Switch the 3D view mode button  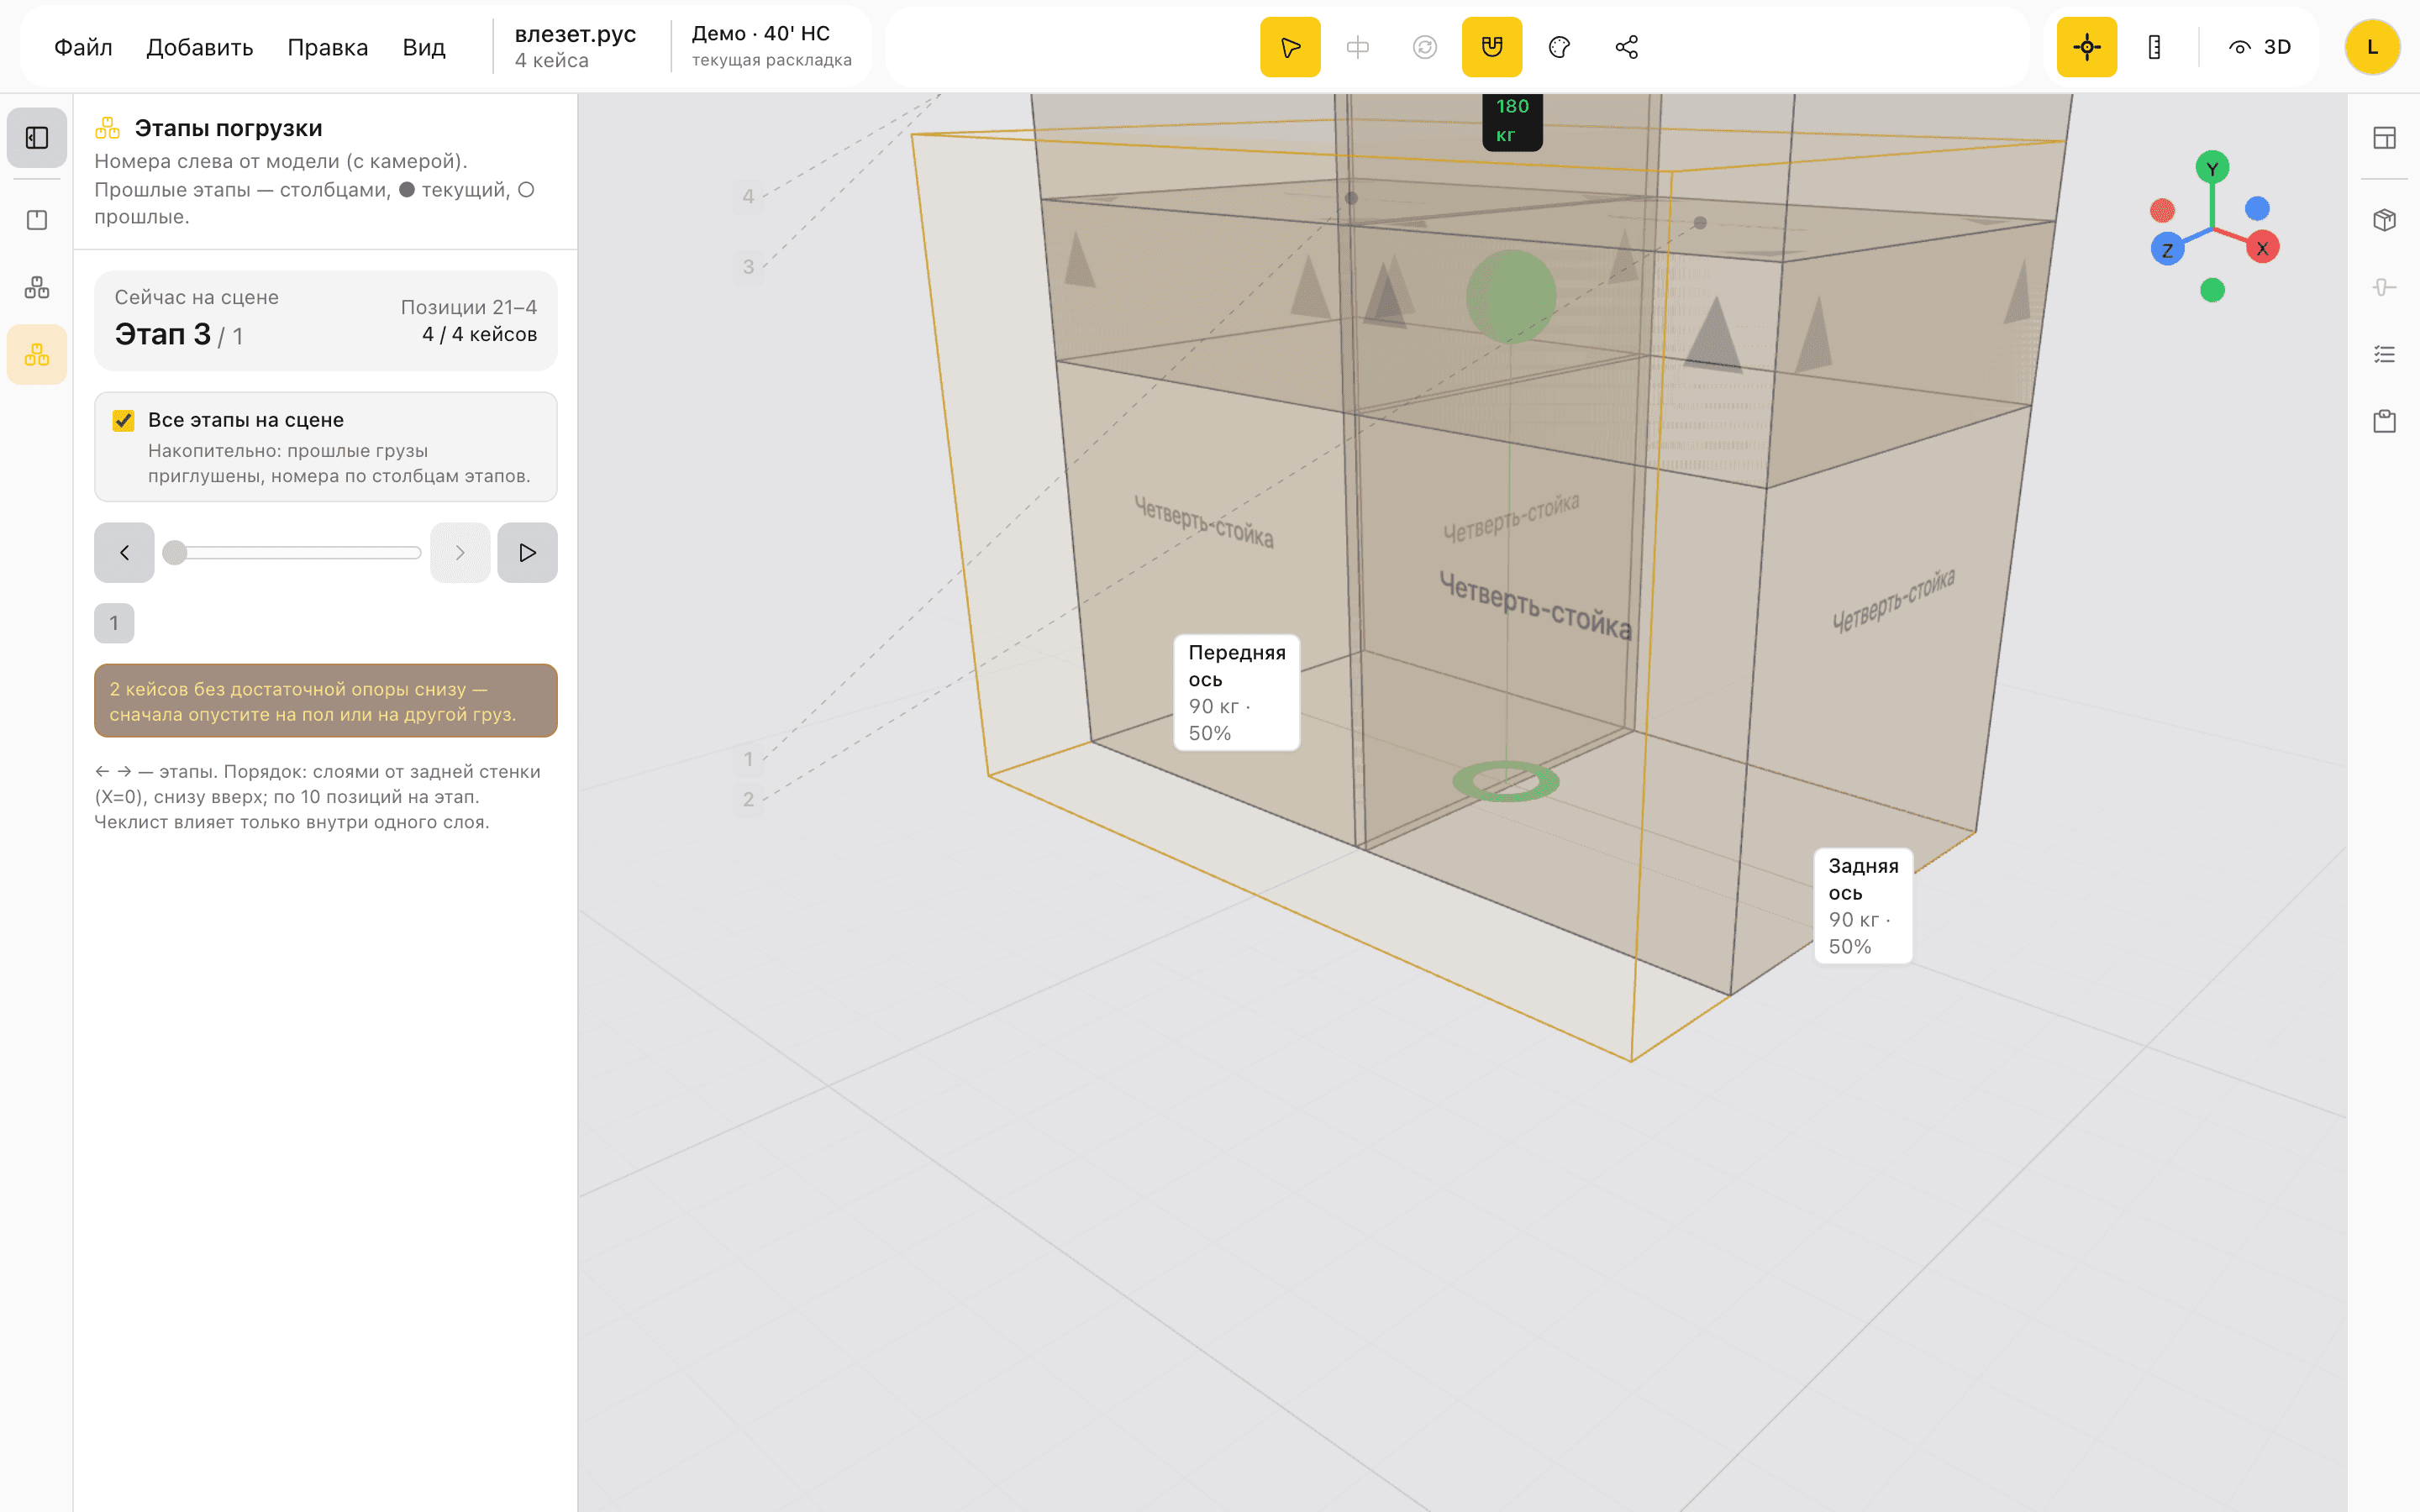click(2260, 47)
